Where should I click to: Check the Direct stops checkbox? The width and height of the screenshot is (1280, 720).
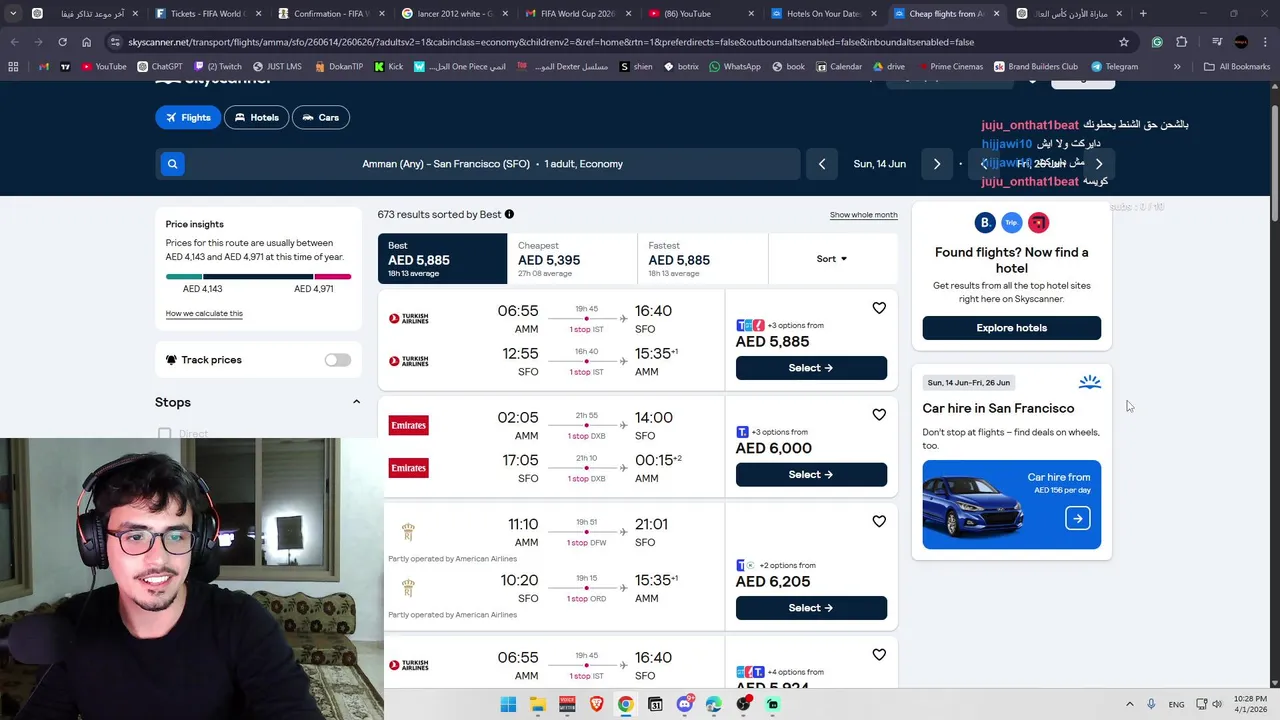coord(165,434)
